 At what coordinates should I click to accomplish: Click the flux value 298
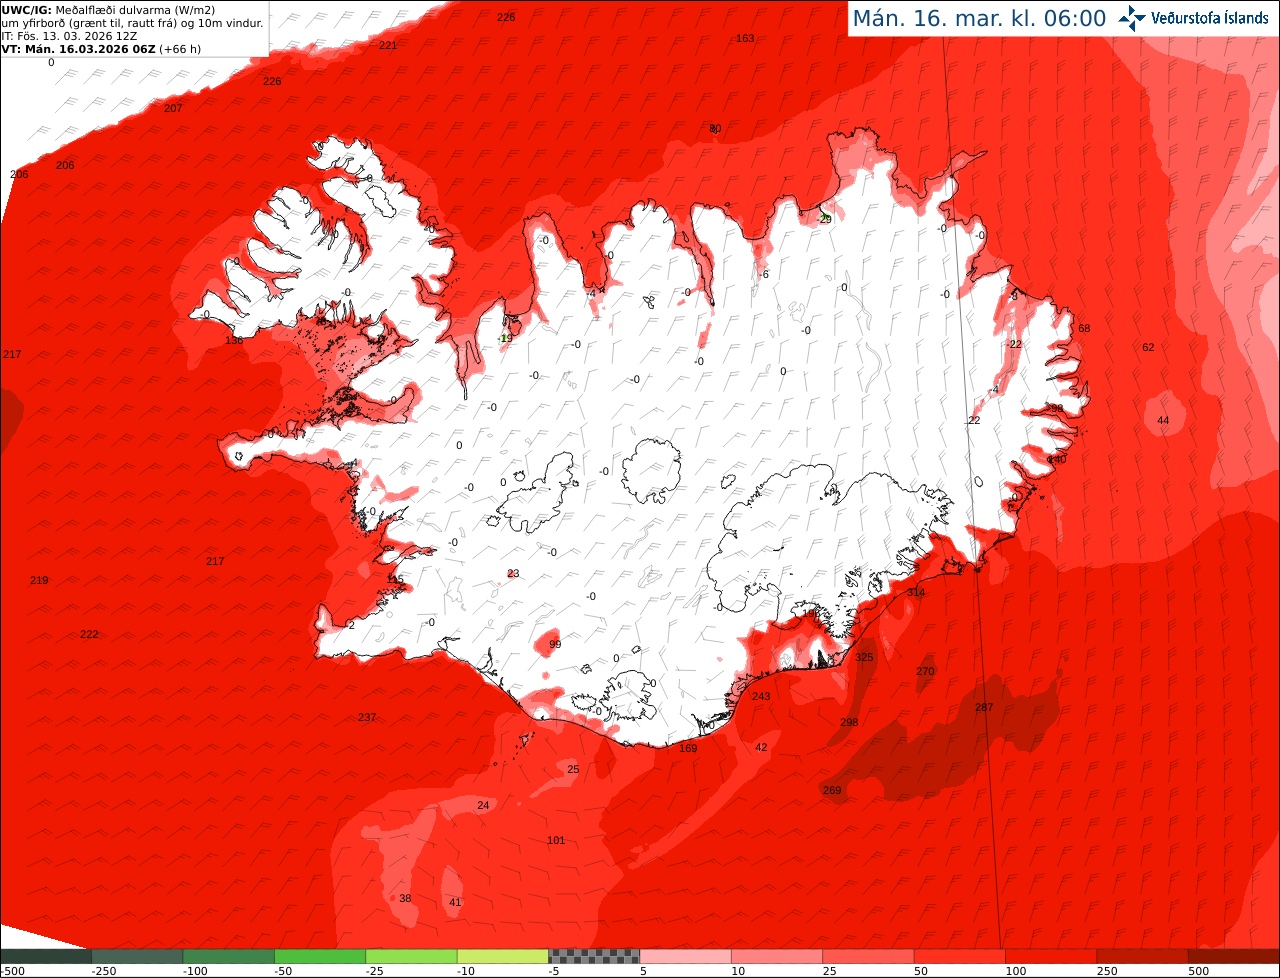tap(849, 722)
